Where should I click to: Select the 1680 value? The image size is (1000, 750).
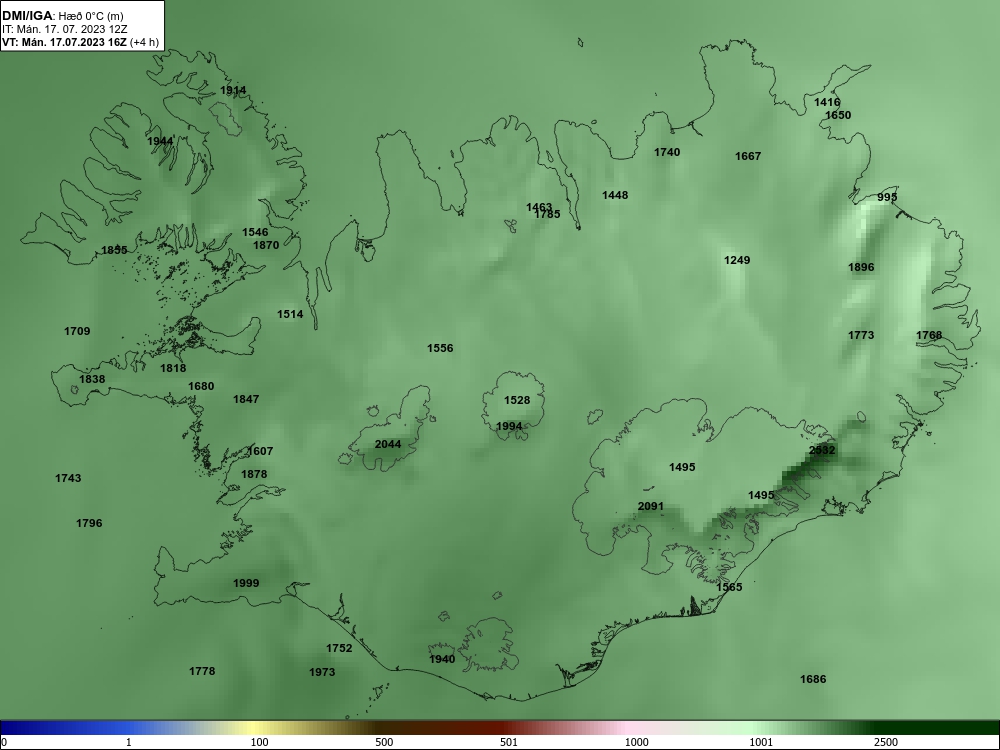(201, 386)
